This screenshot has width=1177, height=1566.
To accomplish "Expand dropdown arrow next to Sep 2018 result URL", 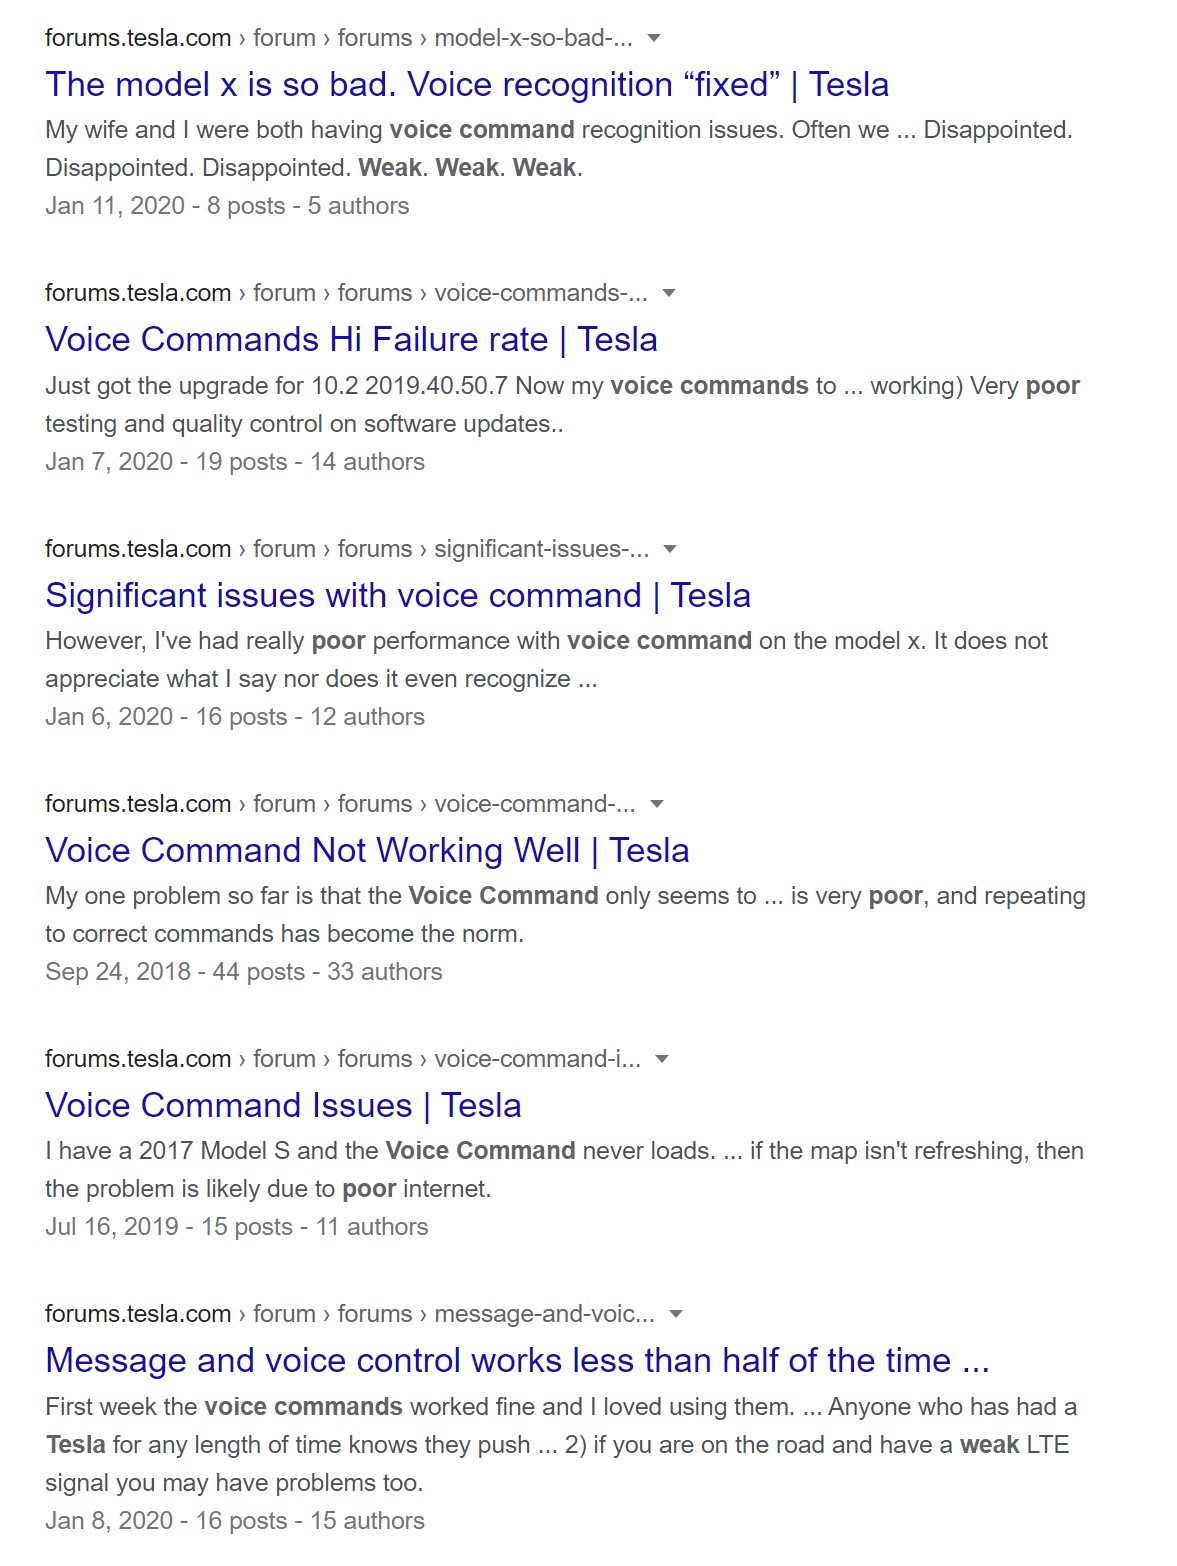I will (x=657, y=804).
